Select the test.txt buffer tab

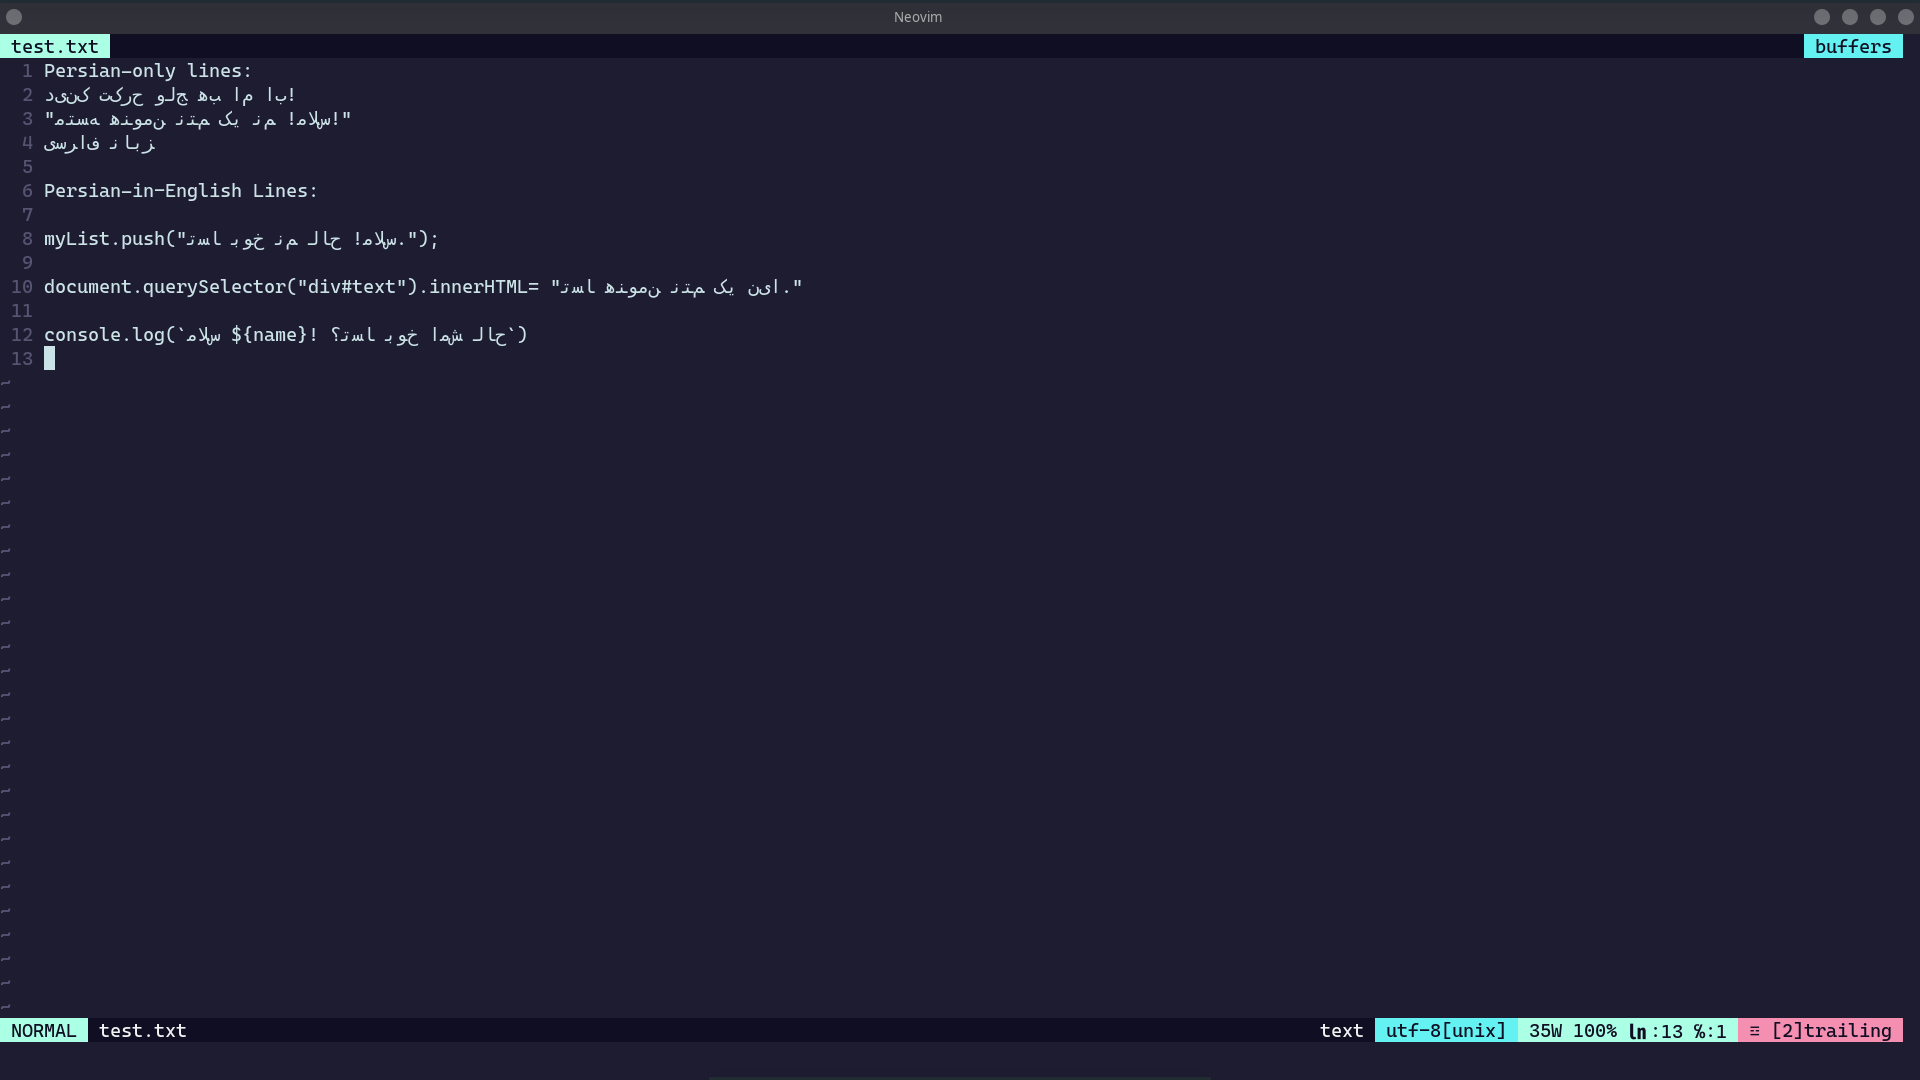coord(55,46)
